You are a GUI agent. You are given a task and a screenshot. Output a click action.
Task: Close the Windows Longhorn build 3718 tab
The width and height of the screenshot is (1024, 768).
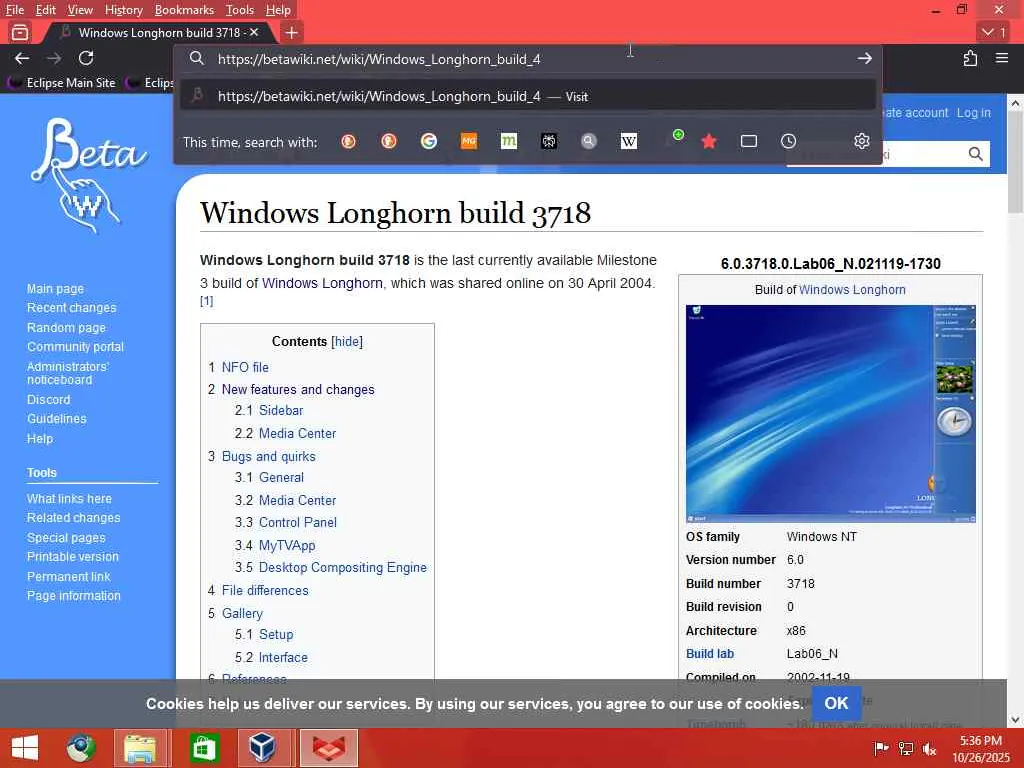[254, 32]
